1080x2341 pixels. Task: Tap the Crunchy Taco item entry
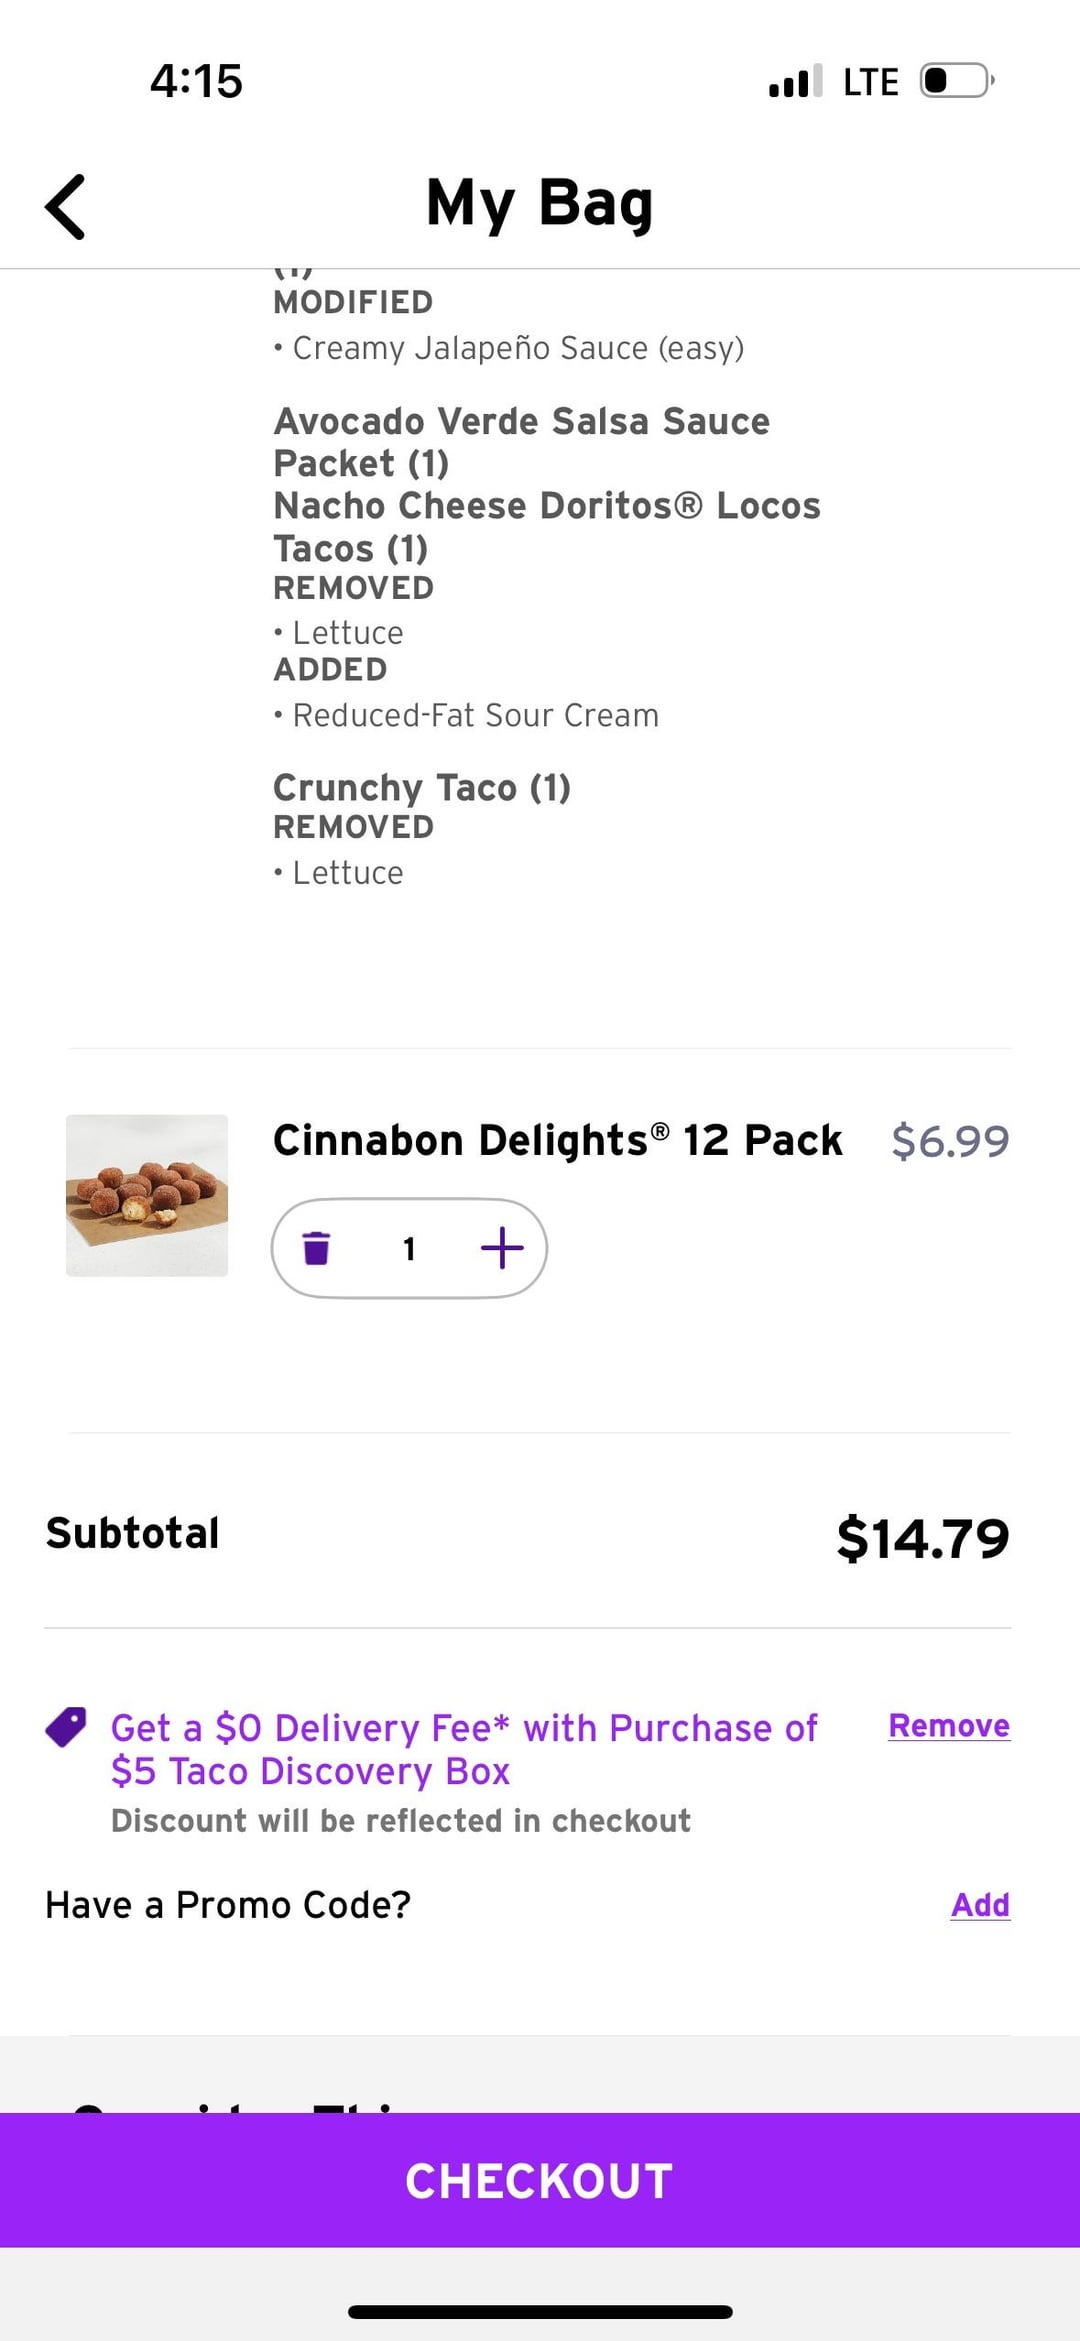coord(421,788)
